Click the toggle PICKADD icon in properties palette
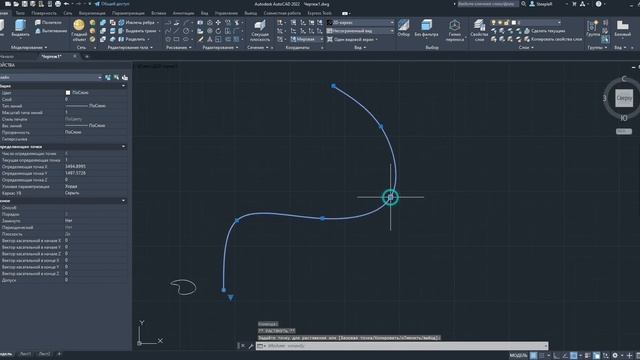The height and width of the screenshot is (360, 640). [108, 77]
